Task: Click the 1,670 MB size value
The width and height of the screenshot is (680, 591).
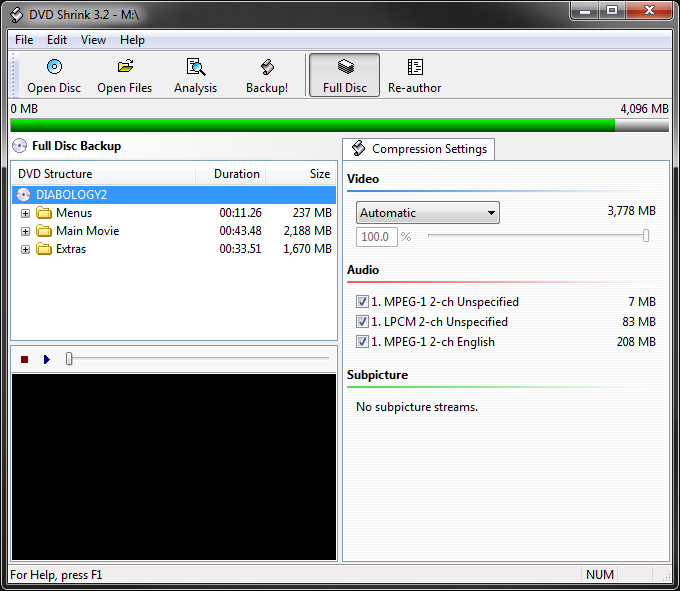Action: coord(307,249)
